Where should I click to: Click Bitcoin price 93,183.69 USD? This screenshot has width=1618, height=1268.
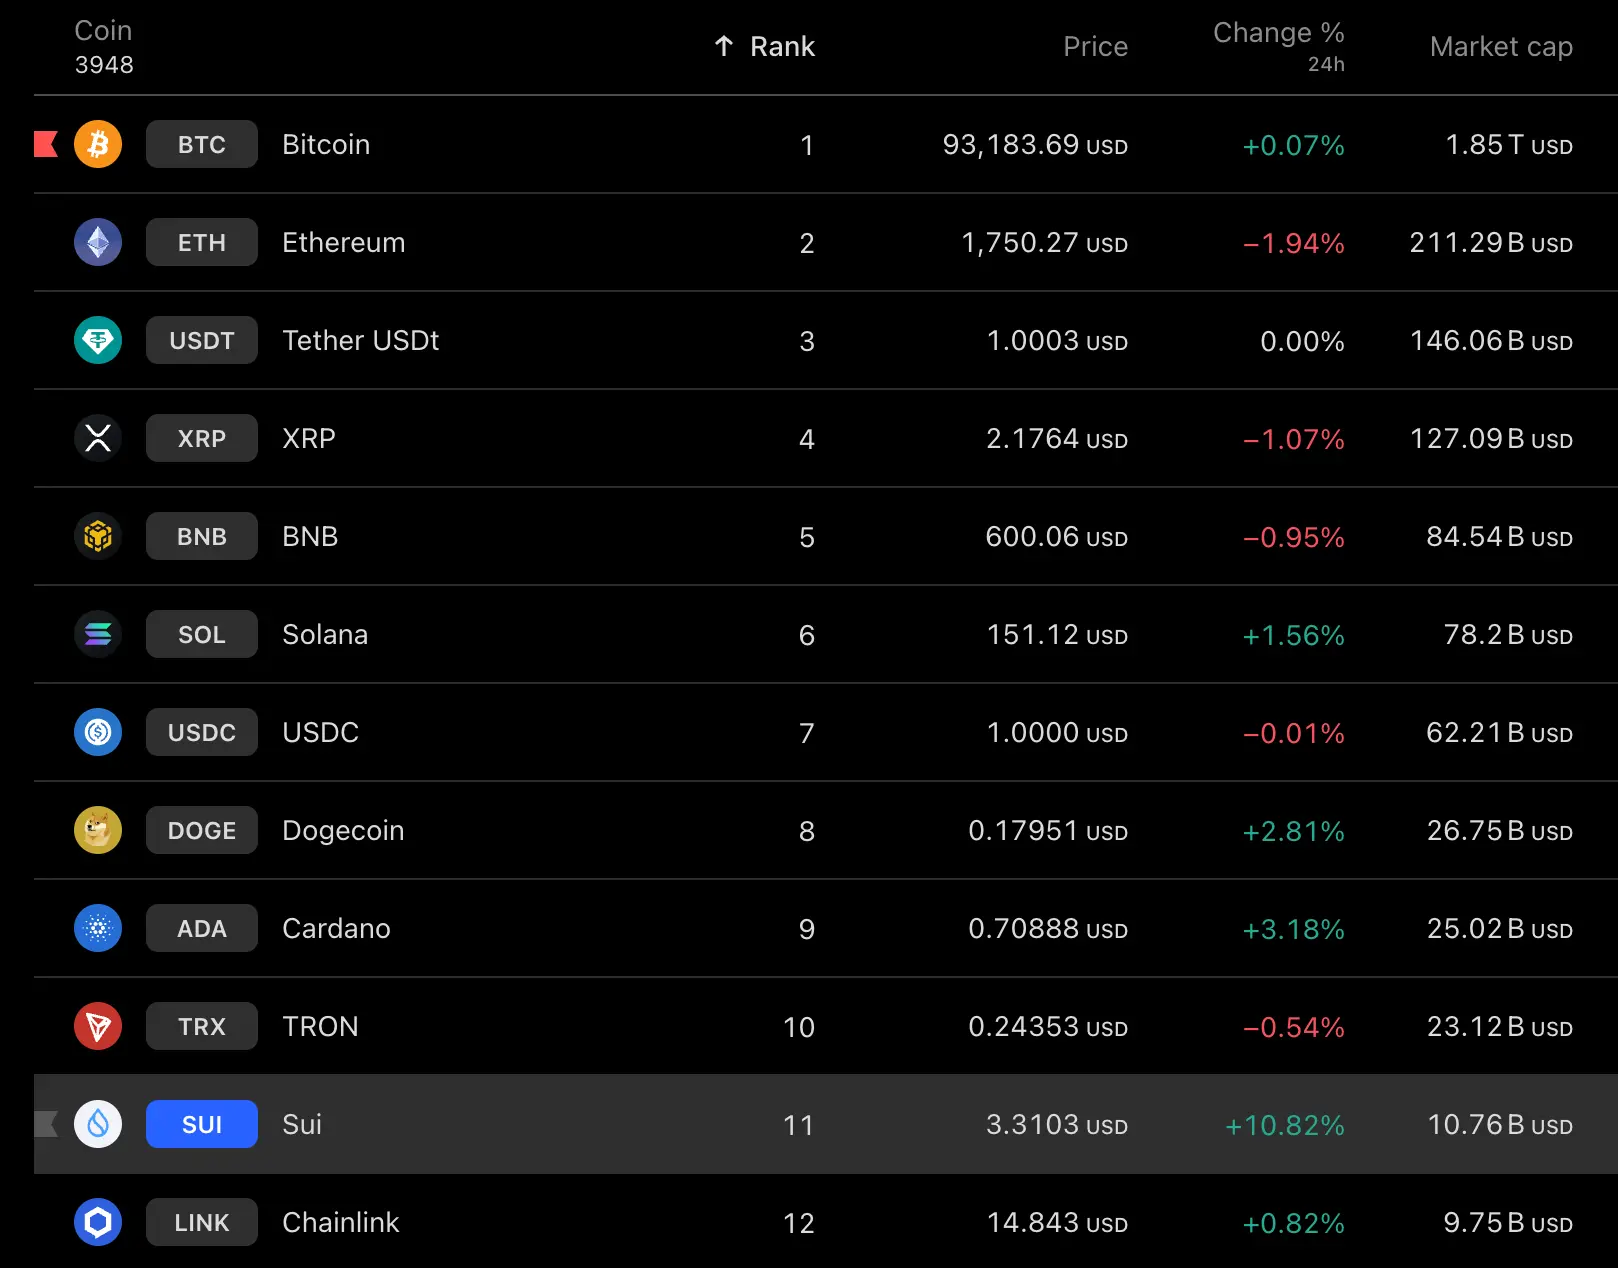[1035, 145]
